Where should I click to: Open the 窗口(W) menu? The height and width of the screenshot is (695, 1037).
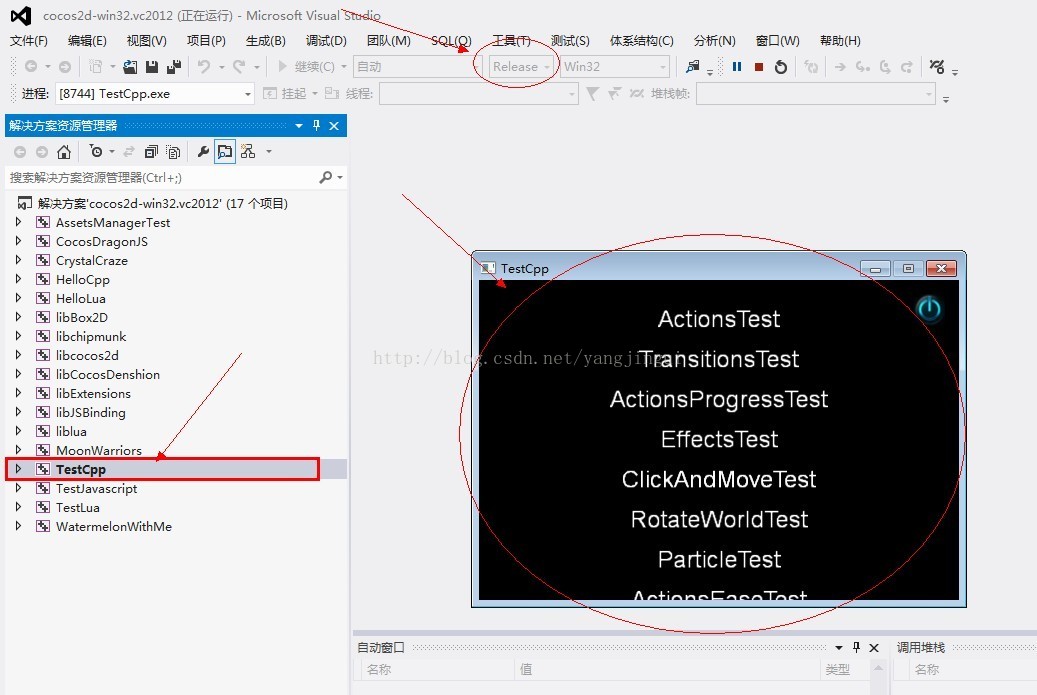coord(777,41)
